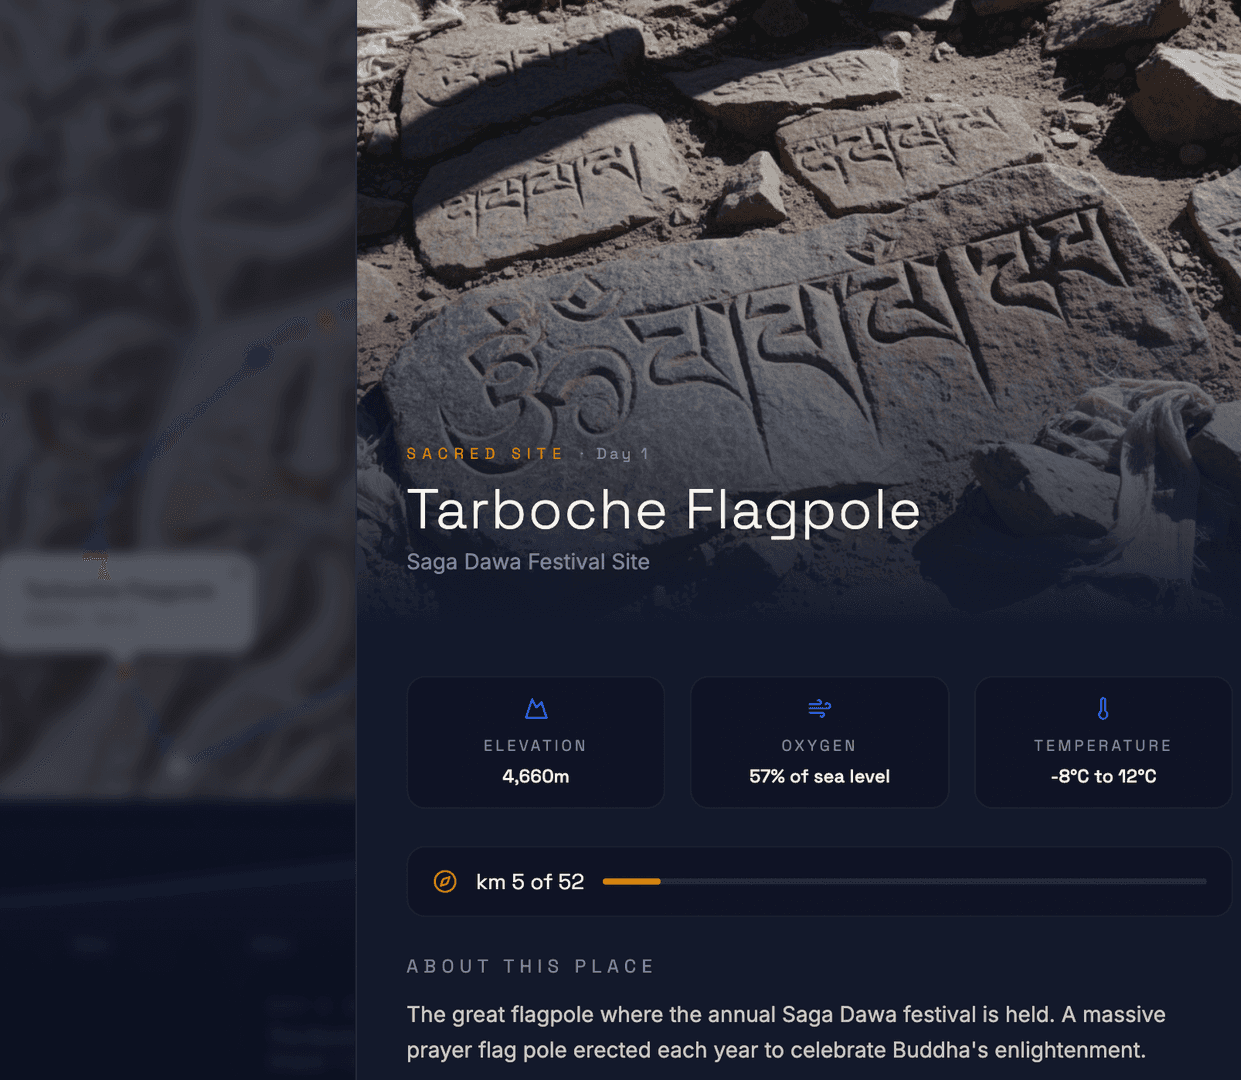Click the thermometer temperature icon
This screenshot has width=1241, height=1080.
pyautogui.click(x=1103, y=709)
